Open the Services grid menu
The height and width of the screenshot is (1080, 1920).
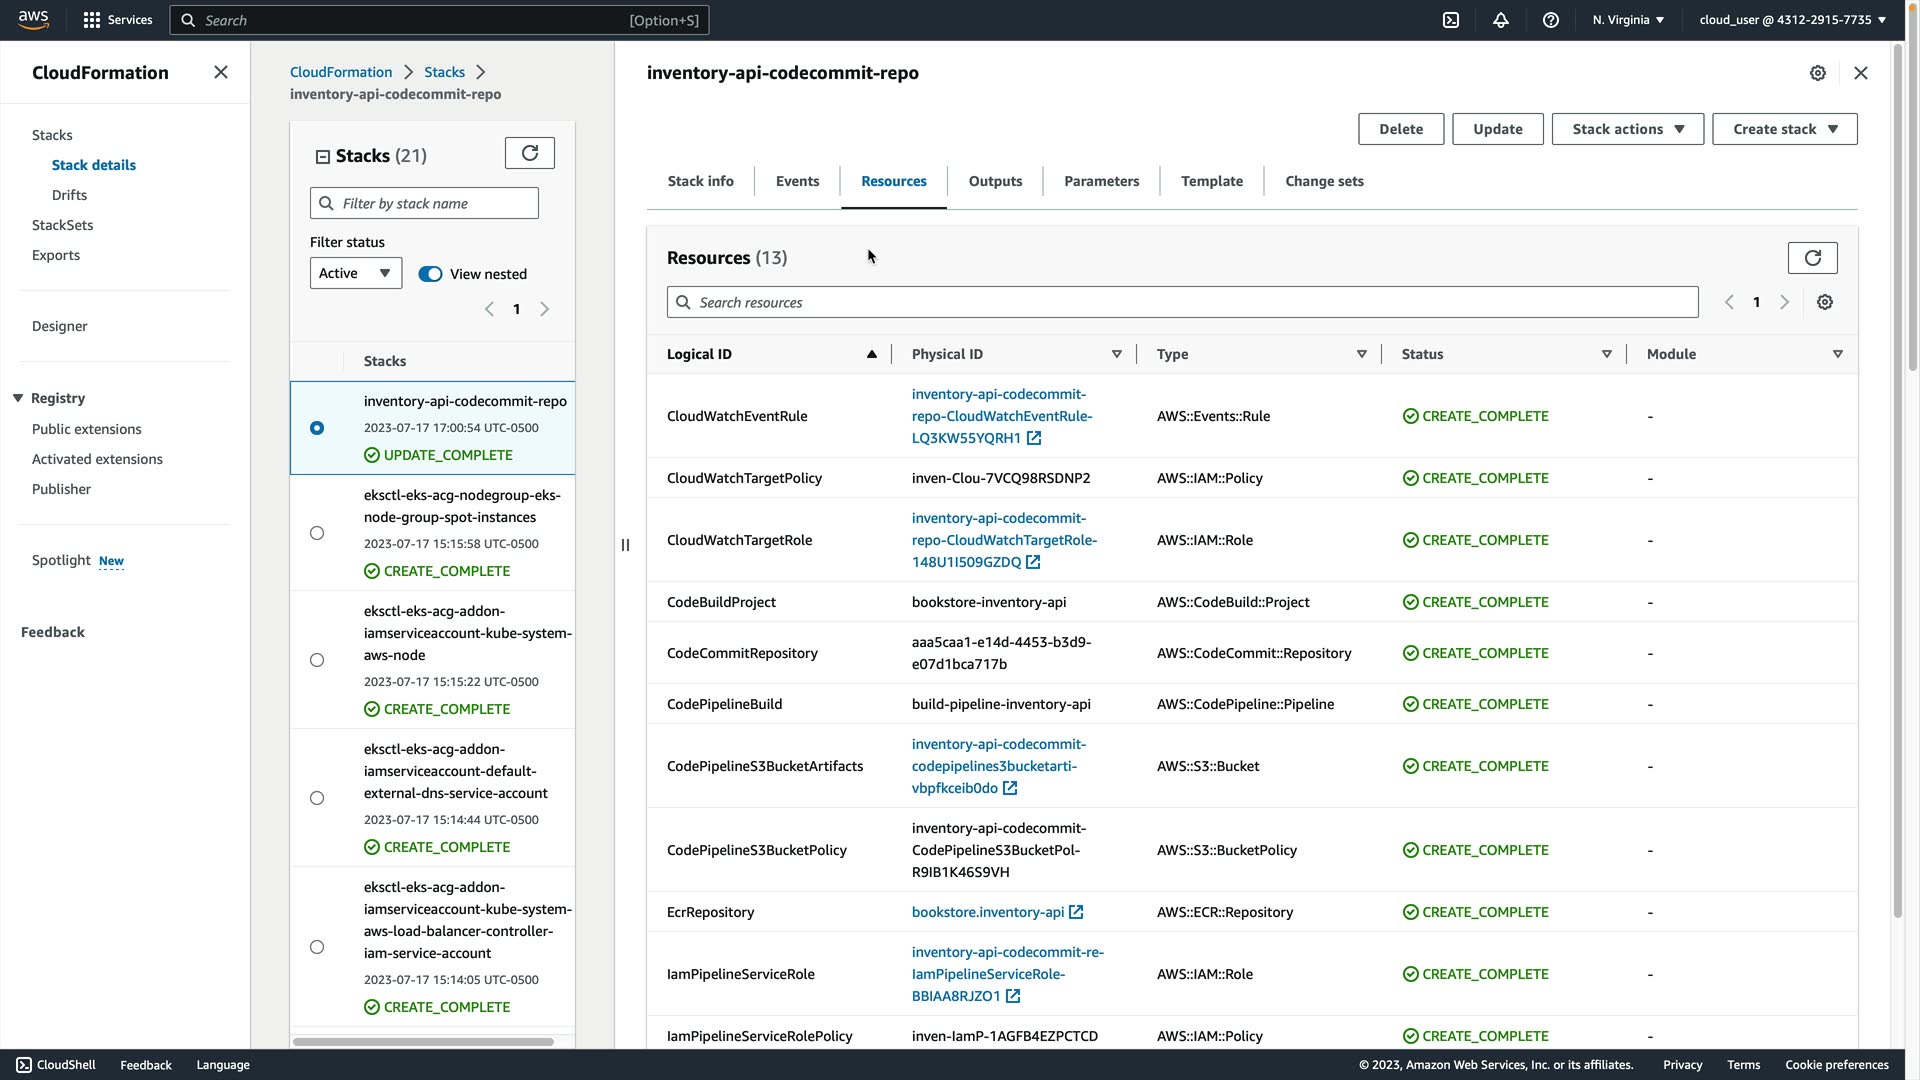(x=92, y=20)
